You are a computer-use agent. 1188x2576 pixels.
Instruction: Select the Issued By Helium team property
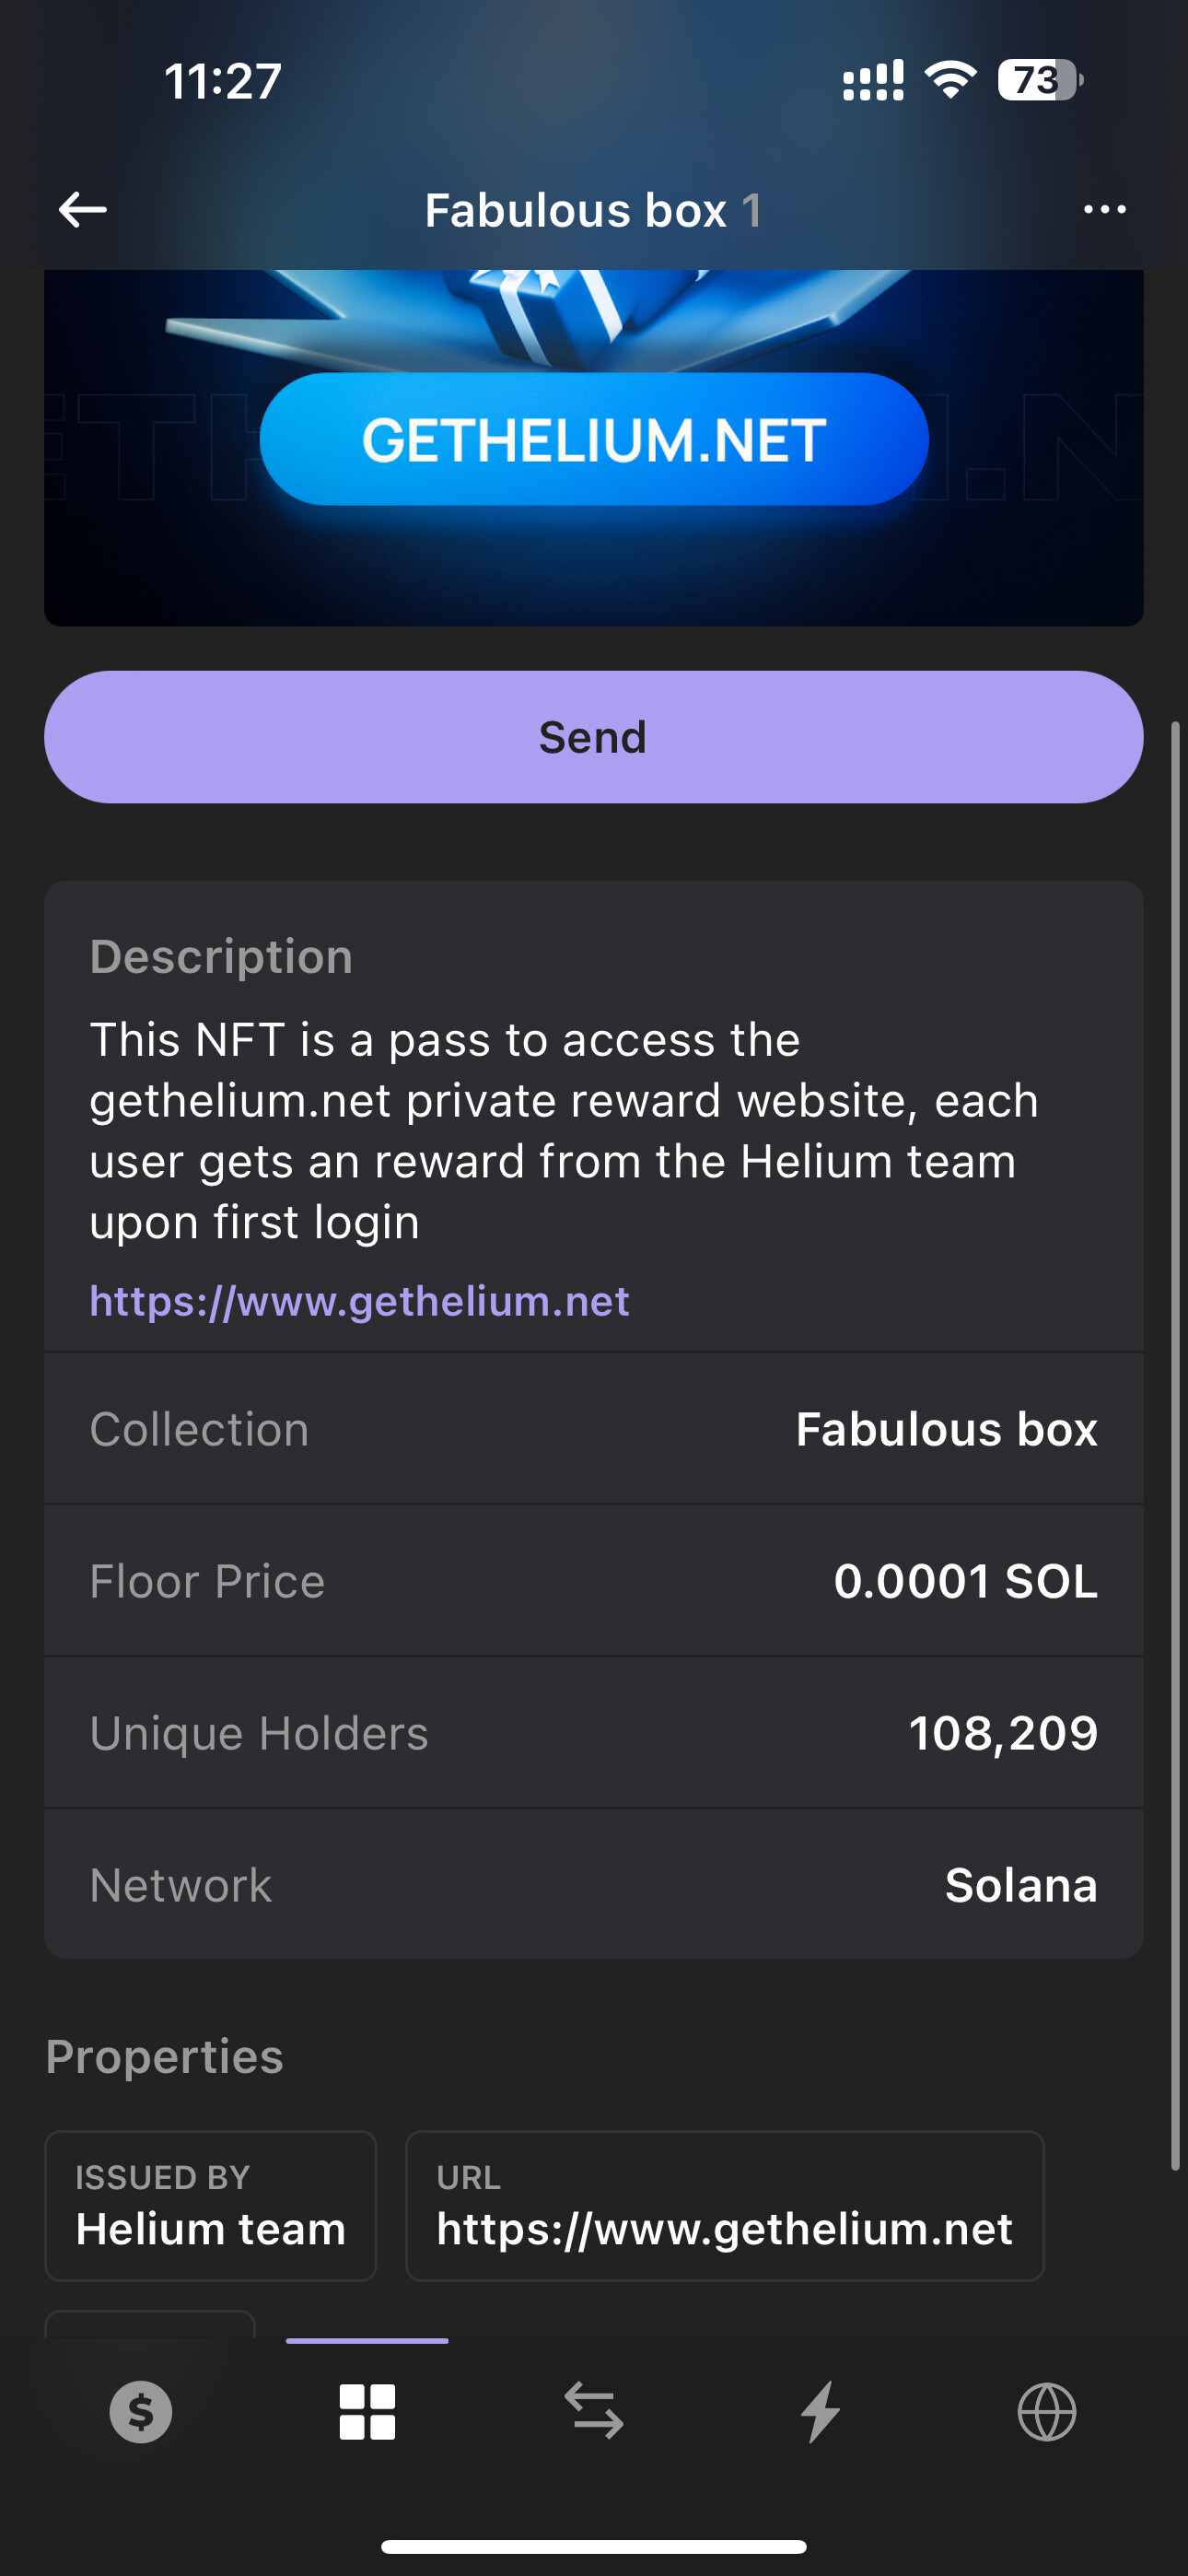tap(211, 2206)
